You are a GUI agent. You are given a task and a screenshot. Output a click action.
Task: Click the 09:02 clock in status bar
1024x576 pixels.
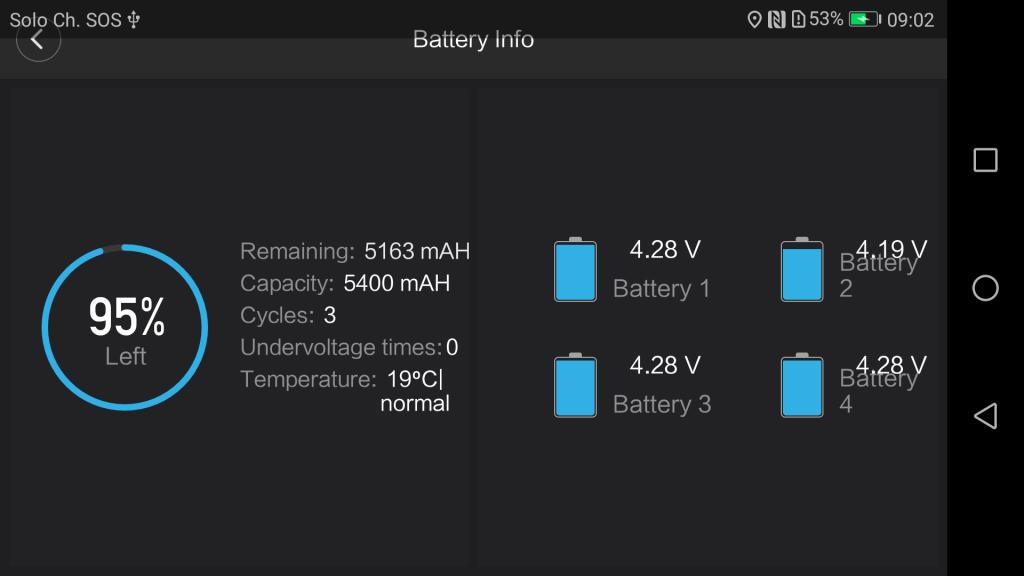click(x=910, y=20)
